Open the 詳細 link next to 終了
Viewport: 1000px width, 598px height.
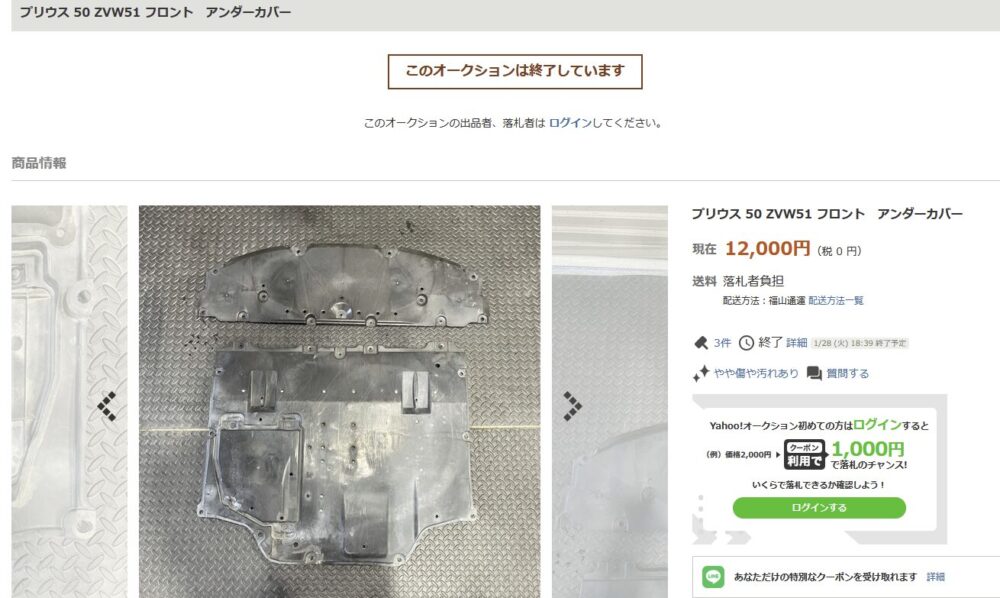click(x=797, y=343)
